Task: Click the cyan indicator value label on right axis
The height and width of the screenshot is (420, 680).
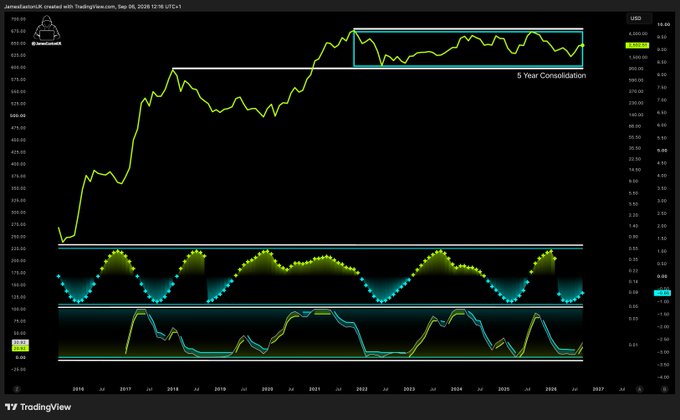Action: click(x=662, y=293)
